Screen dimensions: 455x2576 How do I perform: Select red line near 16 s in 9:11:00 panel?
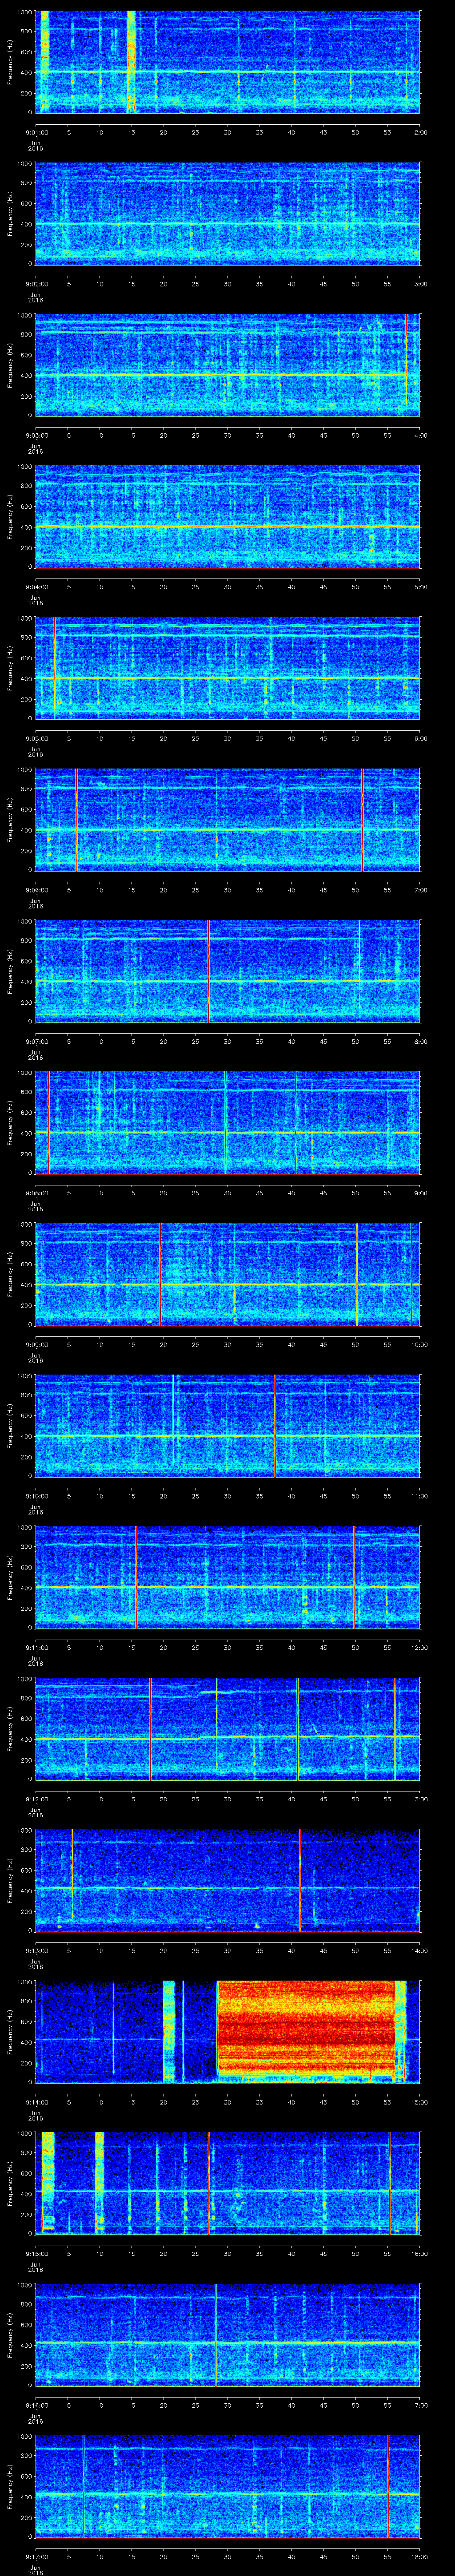point(136,1578)
